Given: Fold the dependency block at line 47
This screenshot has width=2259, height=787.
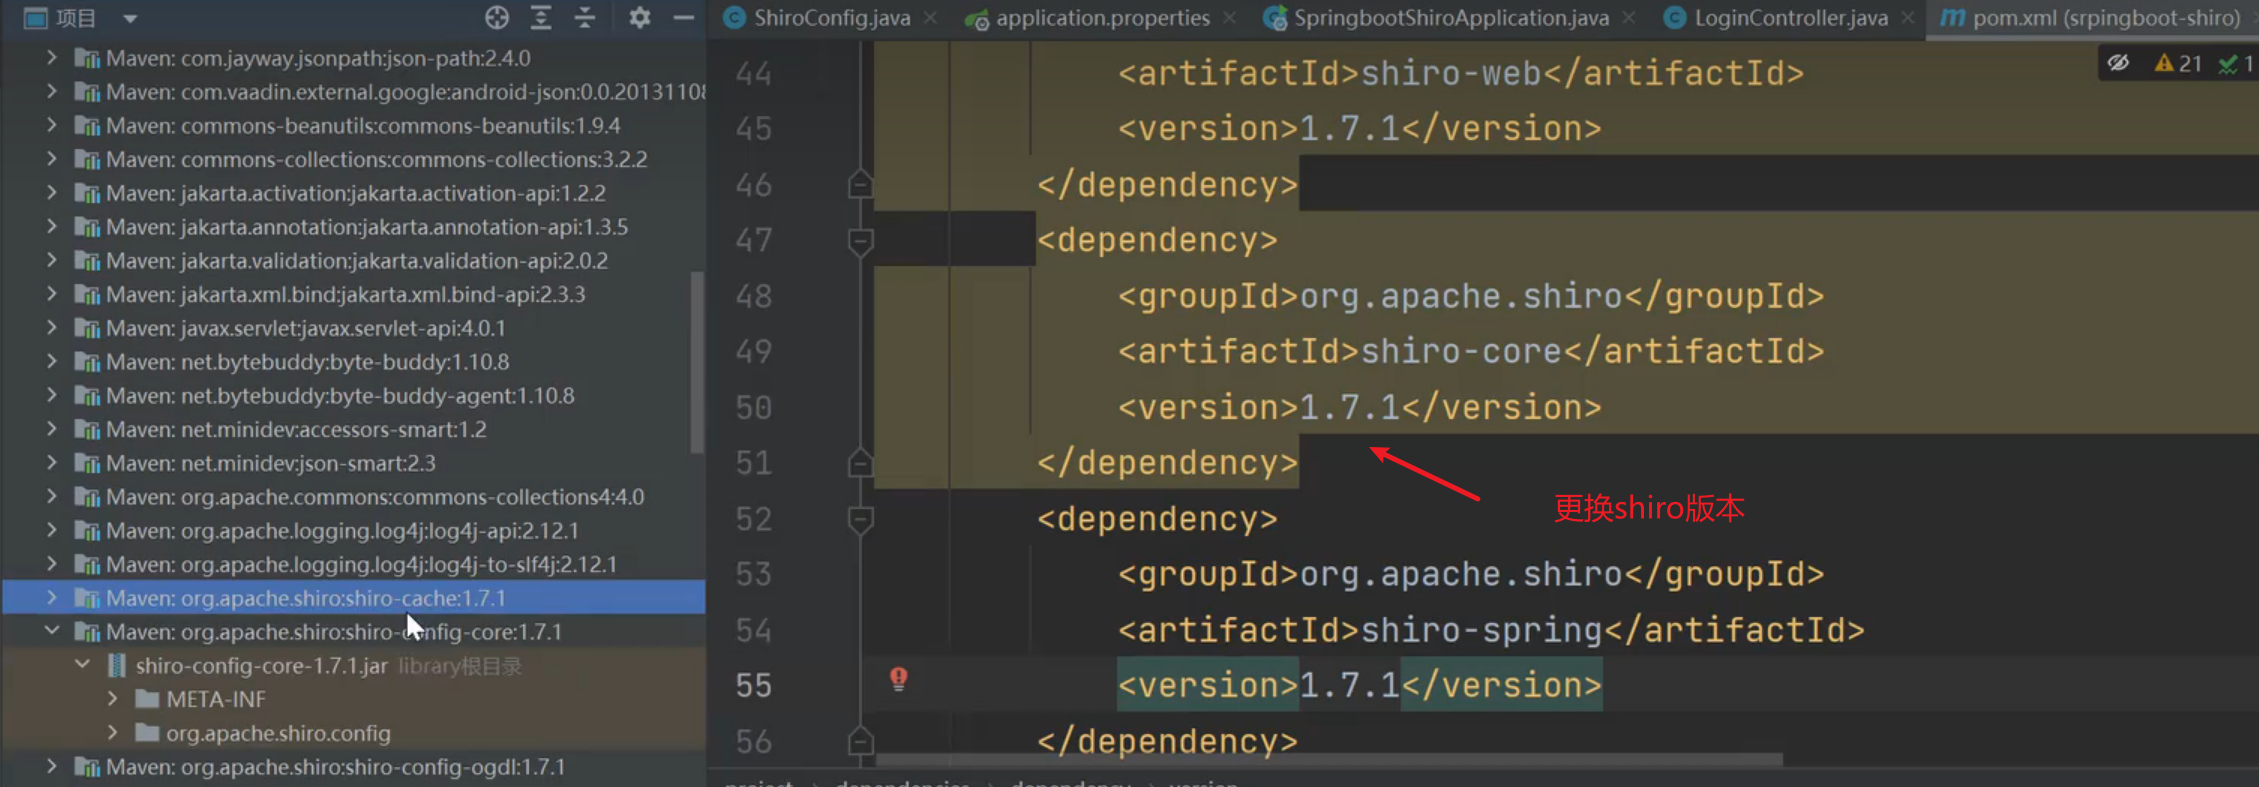Looking at the screenshot, I should coord(860,241).
